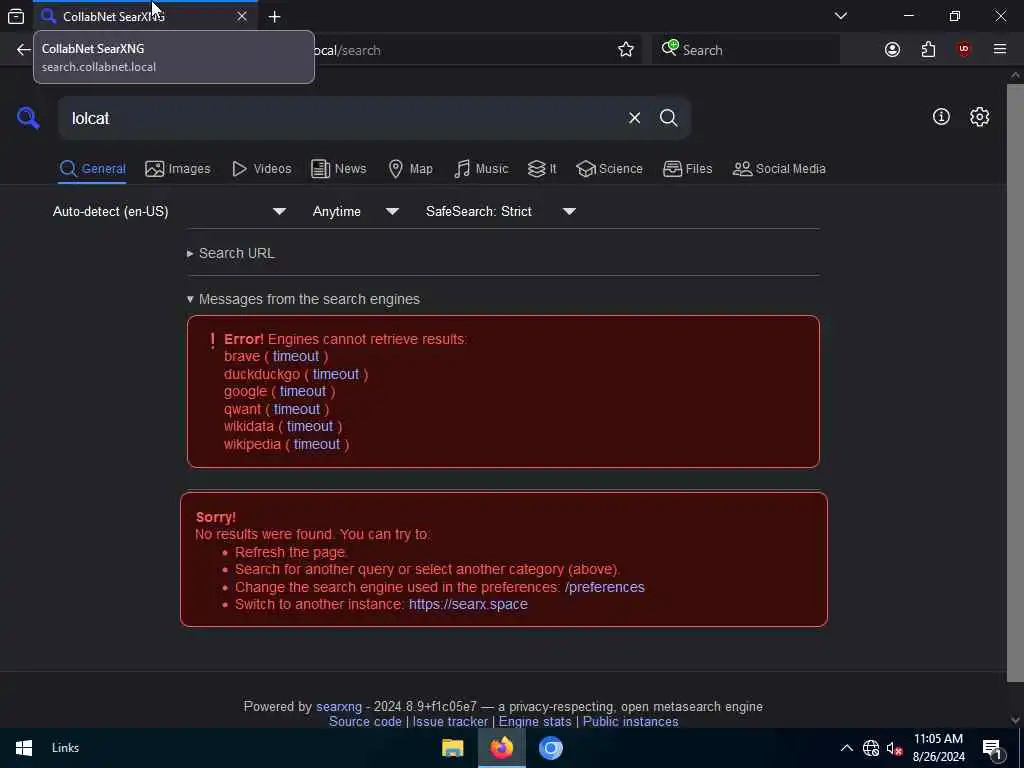Switch to Science category

click(609, 169)
